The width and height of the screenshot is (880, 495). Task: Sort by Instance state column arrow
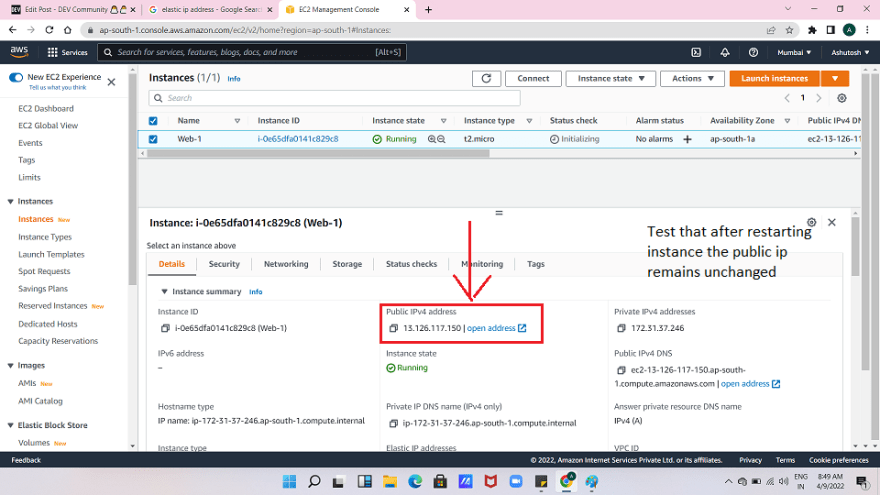[x=443, y=121]
